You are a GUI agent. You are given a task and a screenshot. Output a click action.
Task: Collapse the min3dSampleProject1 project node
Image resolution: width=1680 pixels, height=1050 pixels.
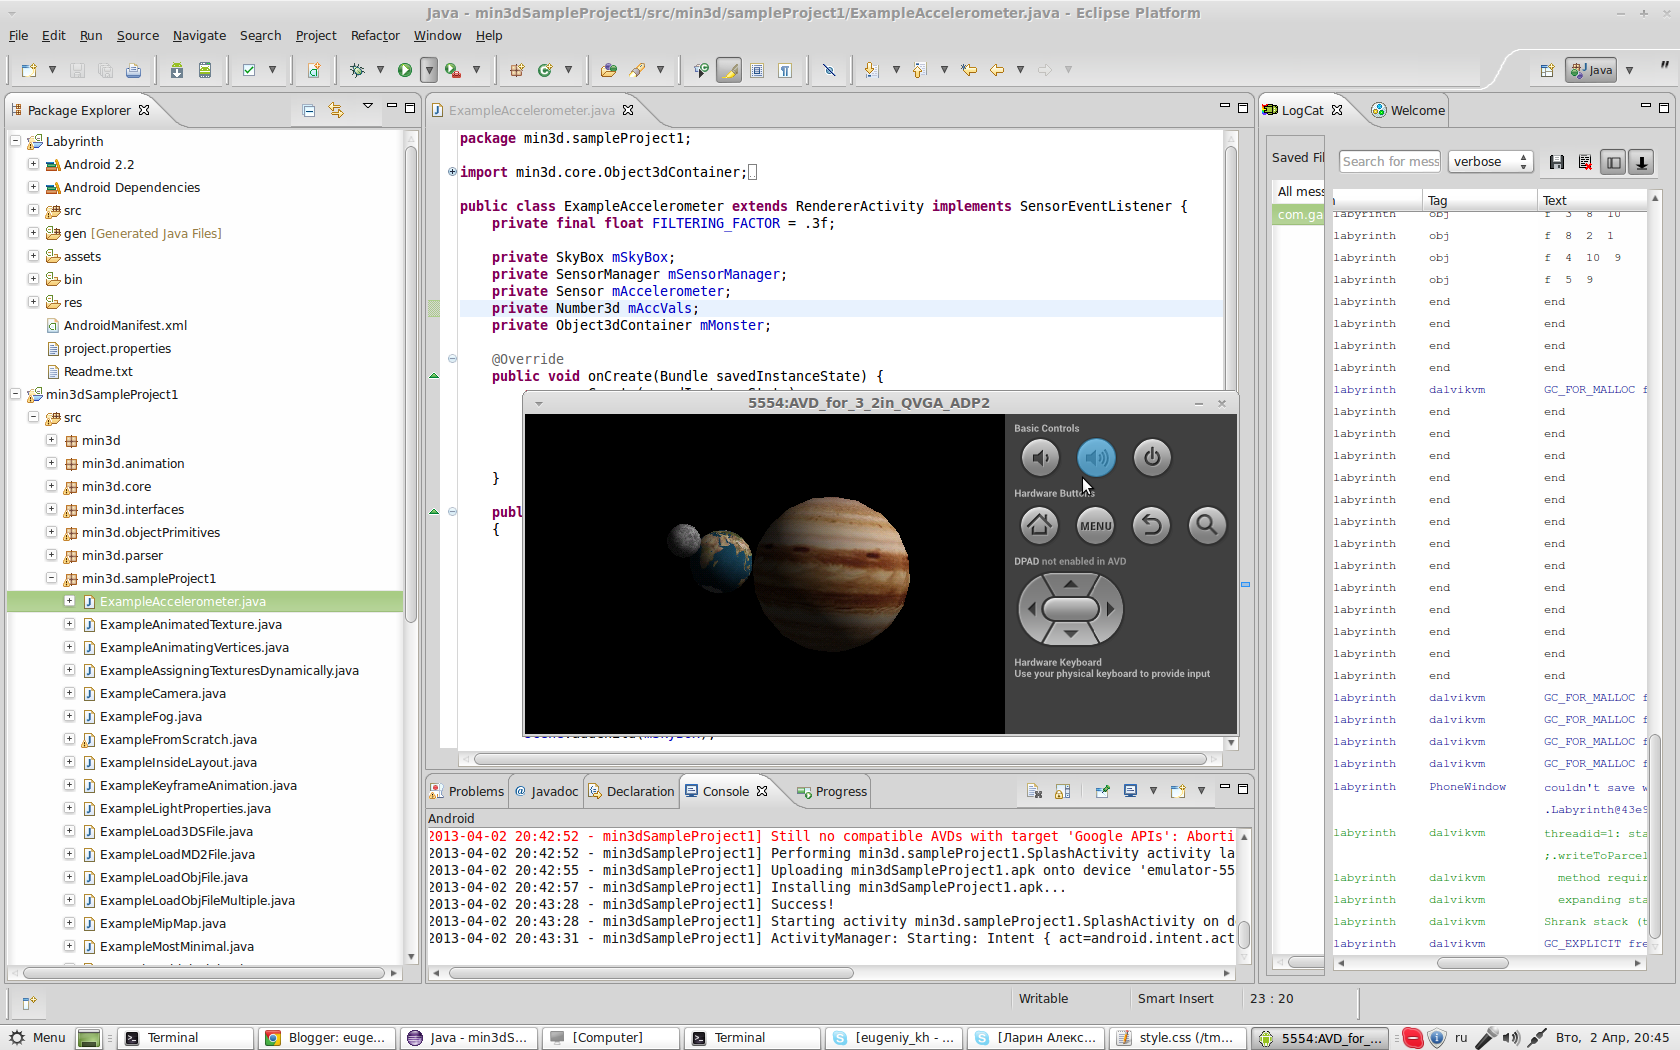pos(16,394)
